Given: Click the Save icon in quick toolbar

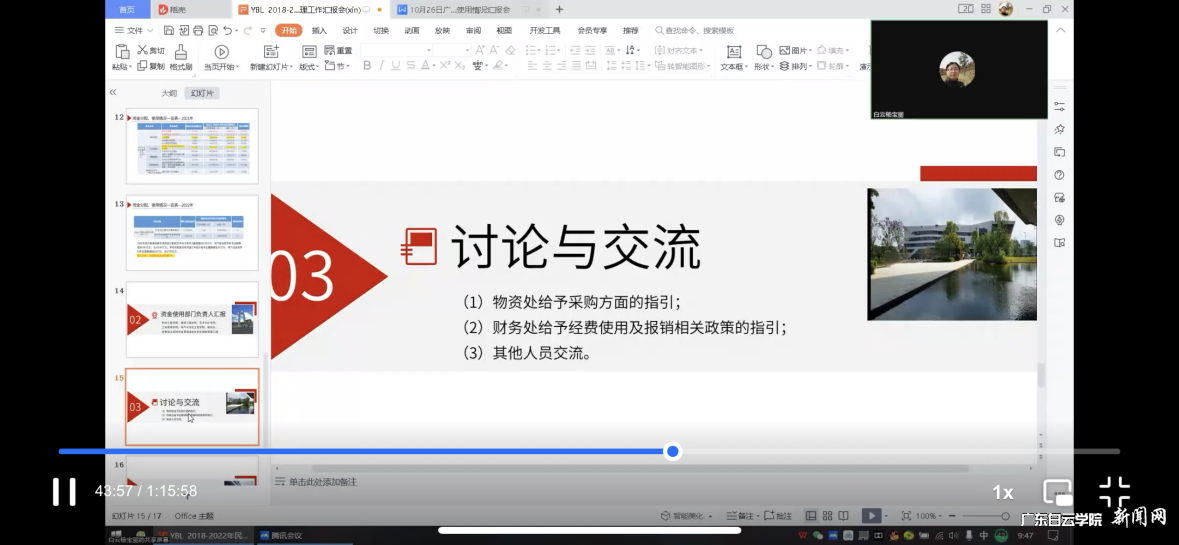Looking at the screenshot, I should (168, 31).
